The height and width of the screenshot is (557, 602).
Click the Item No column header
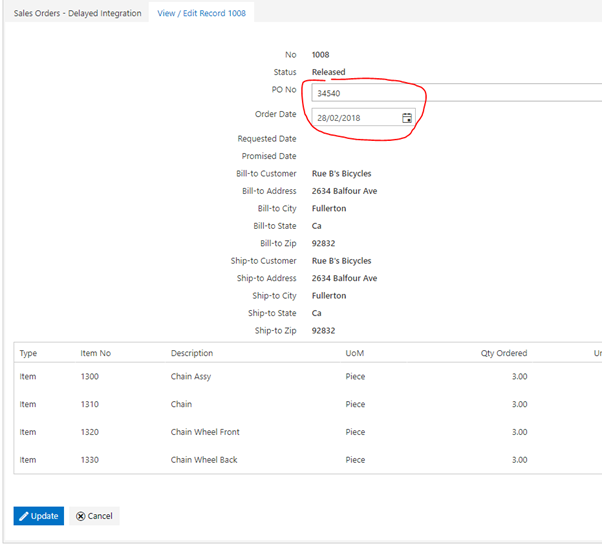[x=96, y=353]
